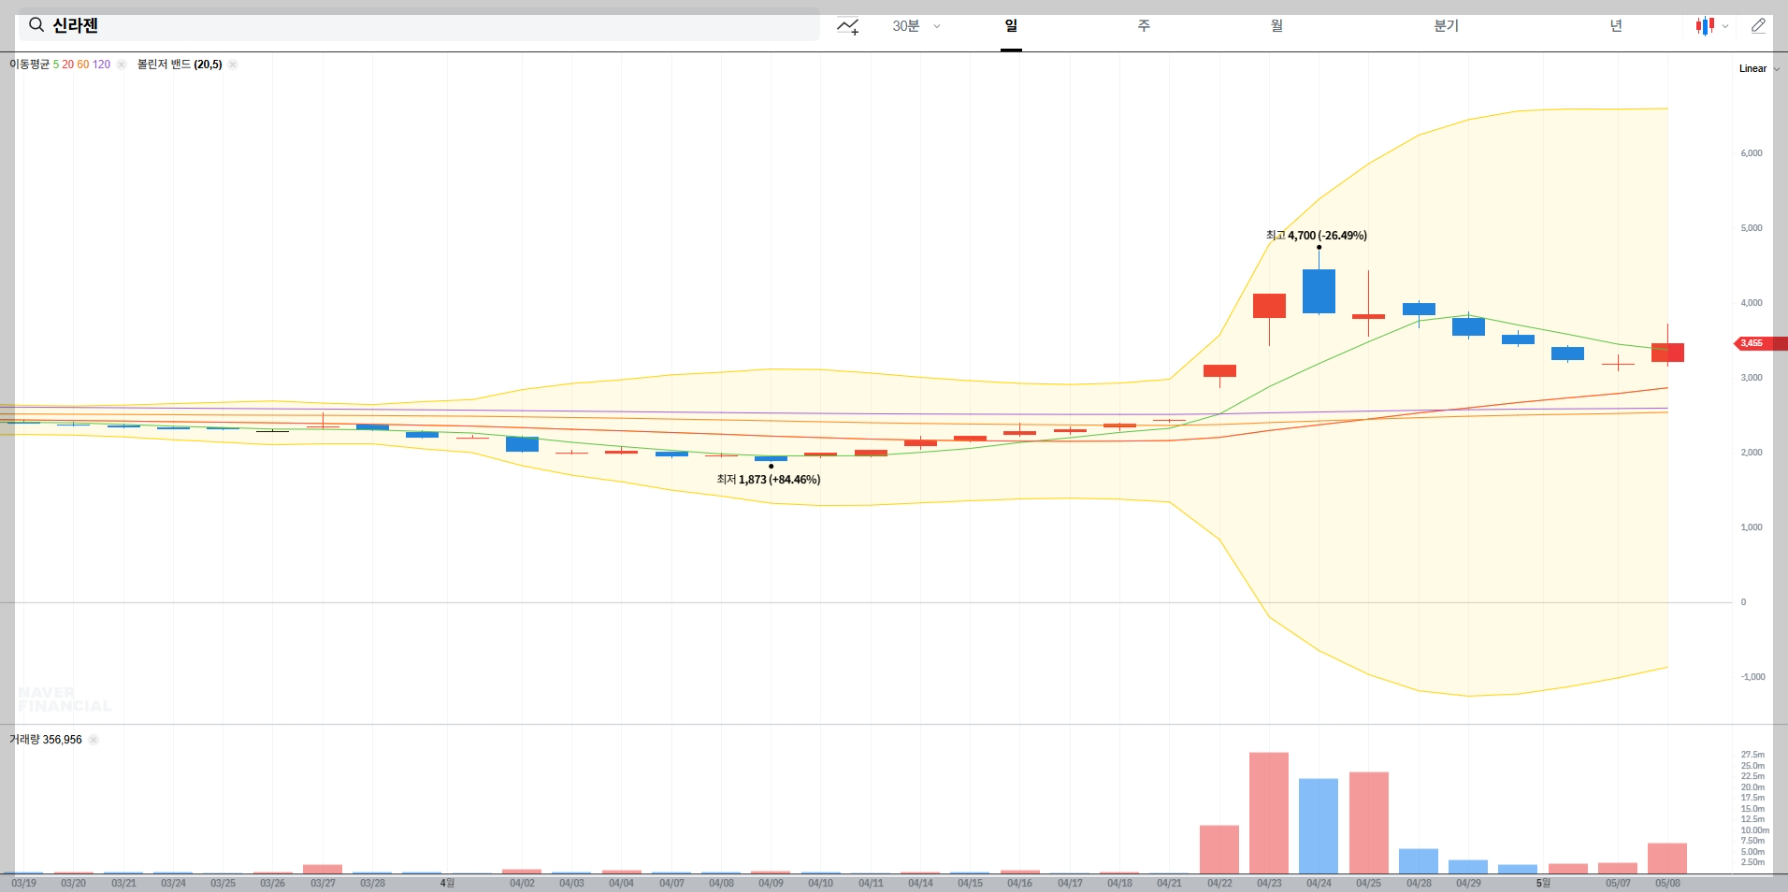
Task: Switch to the 분기 quarterly tab
Action: click(x=1446, y=26)
